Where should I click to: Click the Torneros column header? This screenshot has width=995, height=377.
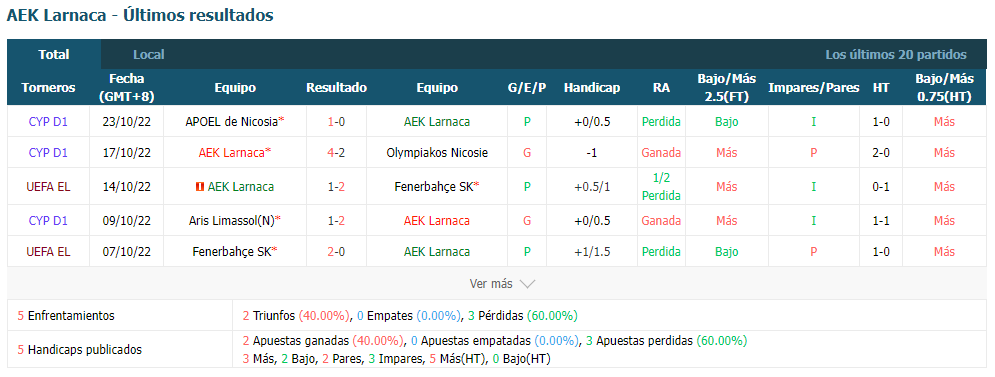[x=48, y=88]
